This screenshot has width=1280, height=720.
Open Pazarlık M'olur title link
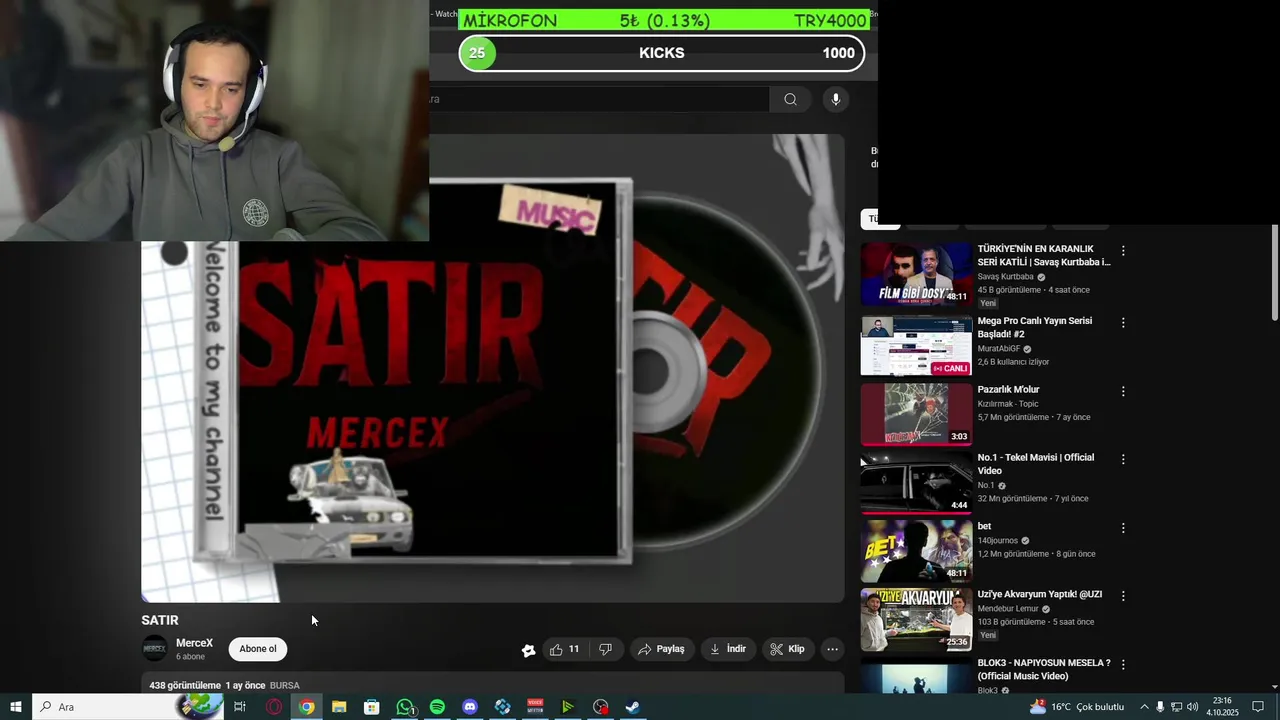(x=1009, y=389)
